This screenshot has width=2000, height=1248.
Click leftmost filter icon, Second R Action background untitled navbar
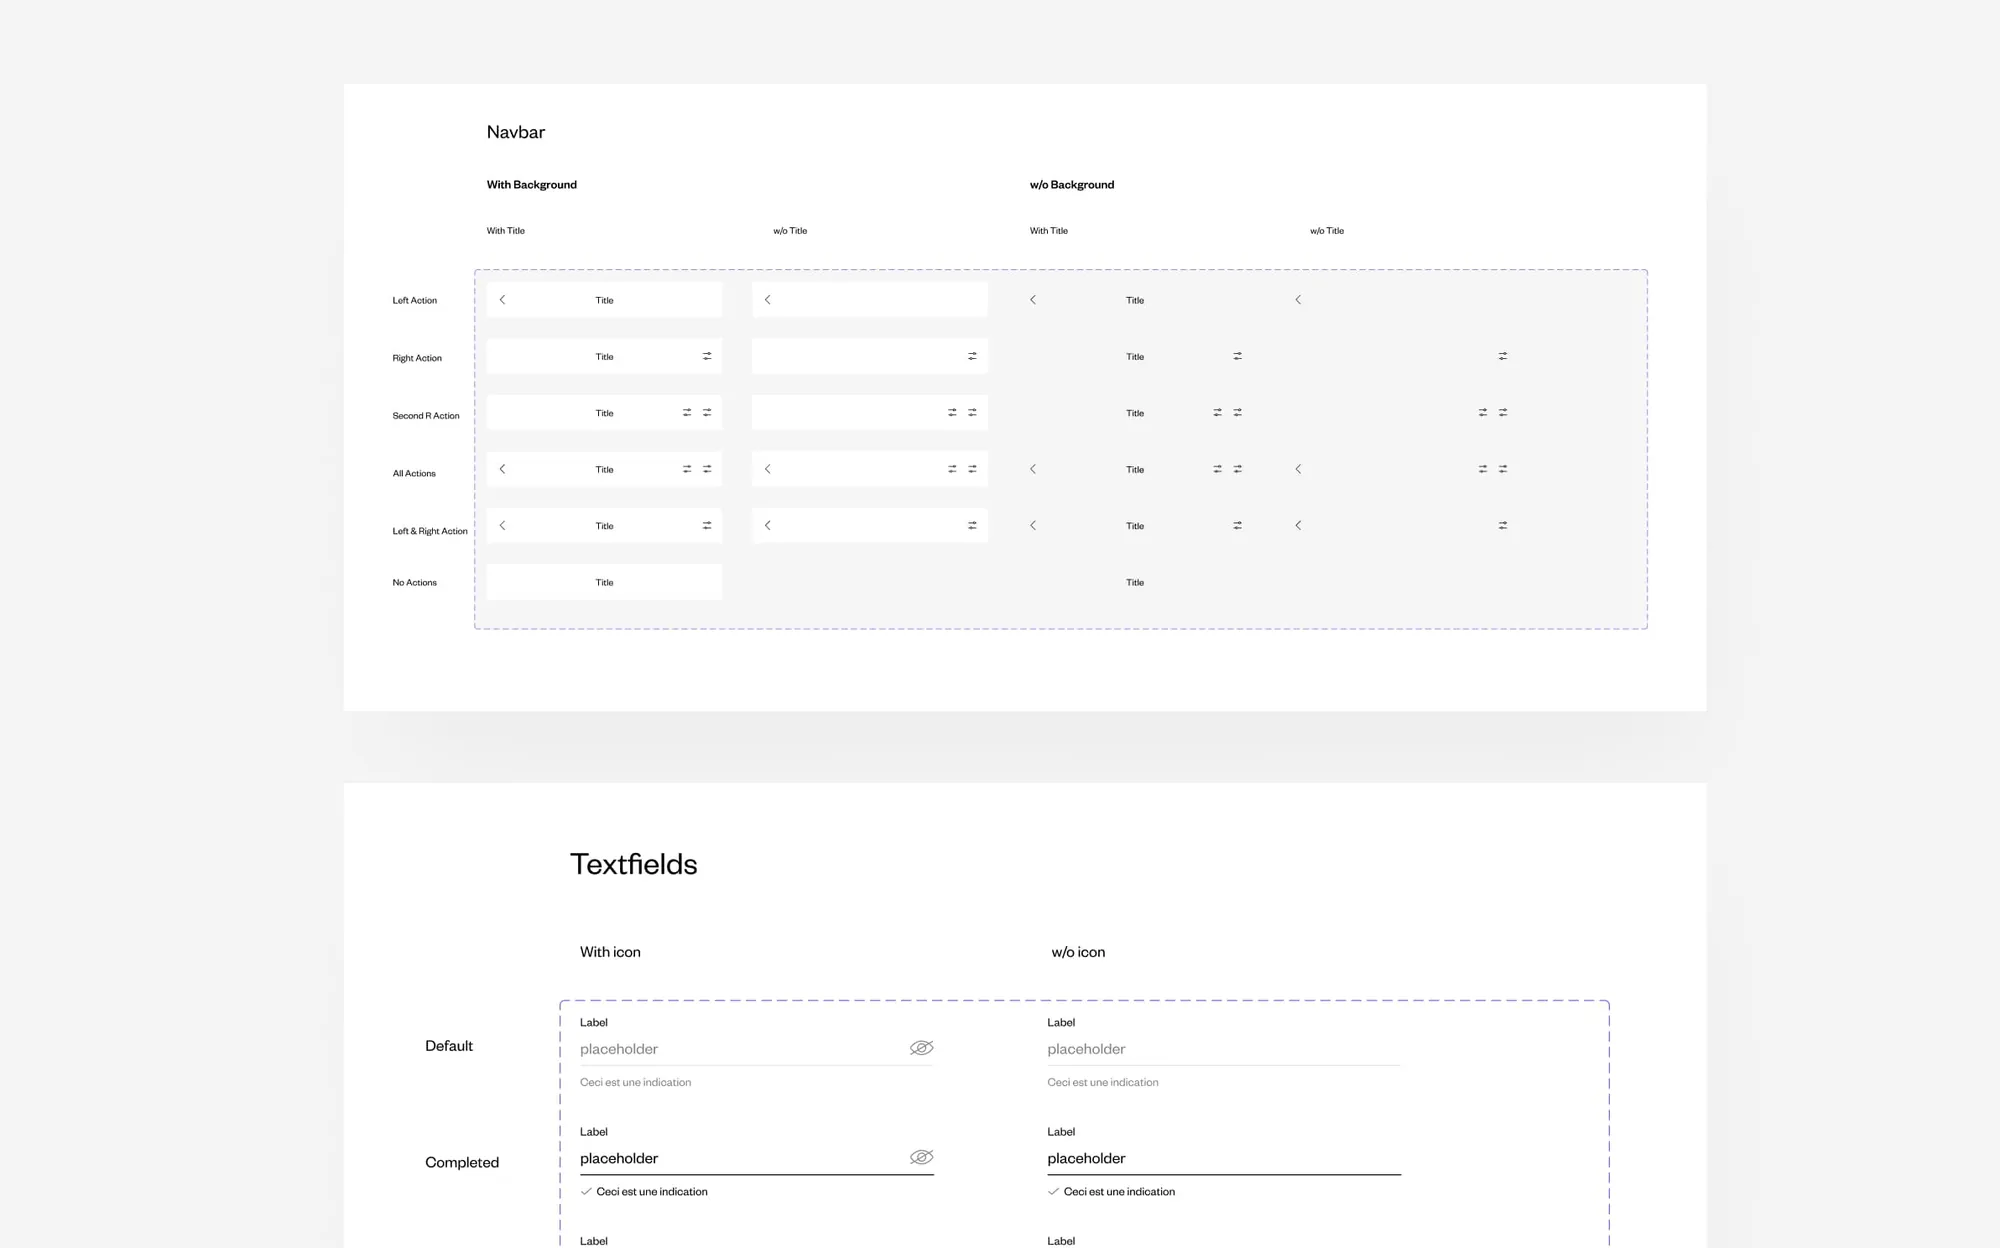point(952,413)
